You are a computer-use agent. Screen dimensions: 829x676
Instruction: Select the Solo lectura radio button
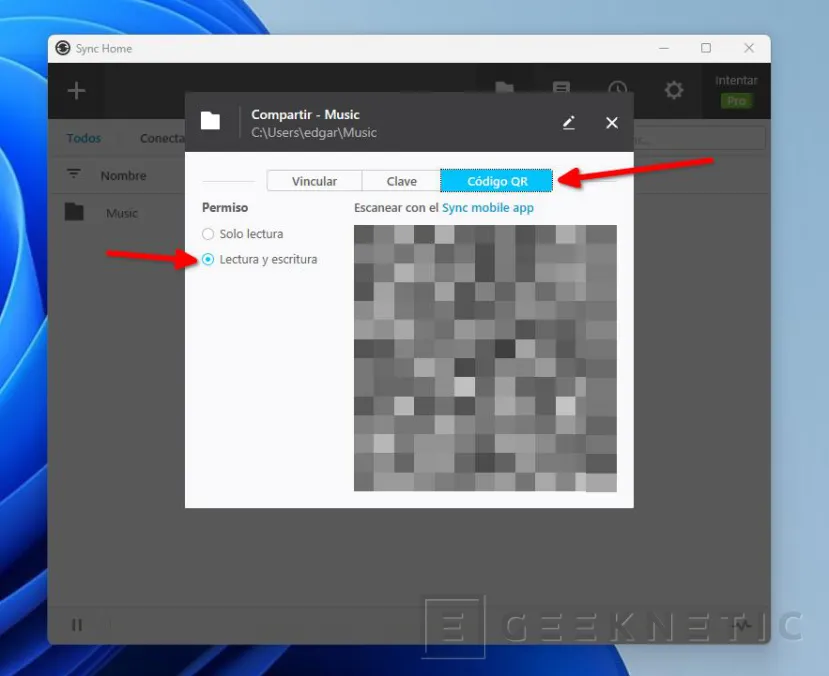click(208, 234)
